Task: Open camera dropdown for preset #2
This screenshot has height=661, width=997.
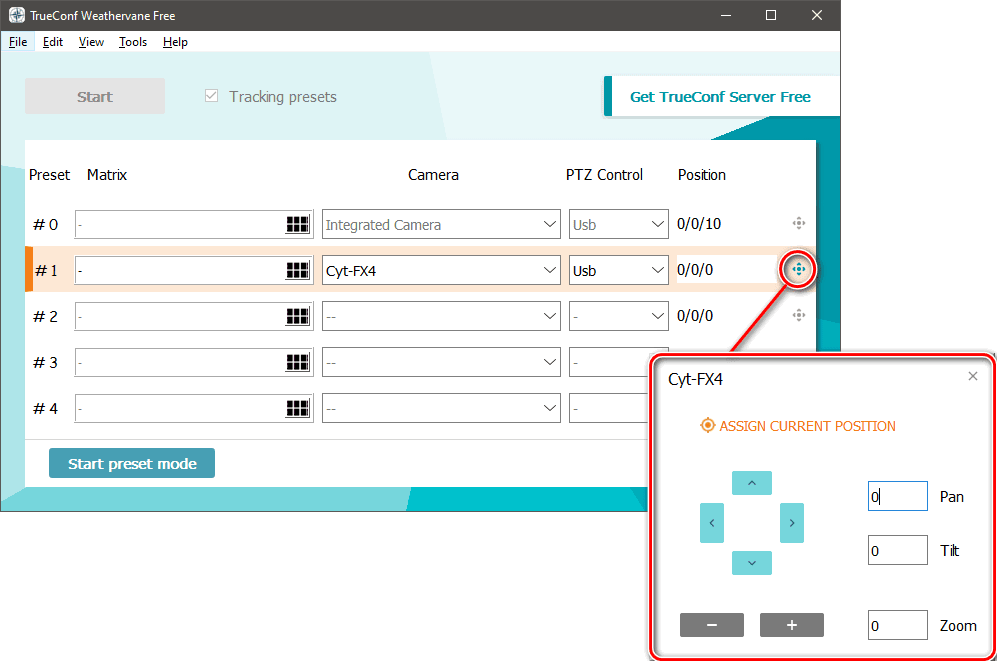Action: point(441,316)
